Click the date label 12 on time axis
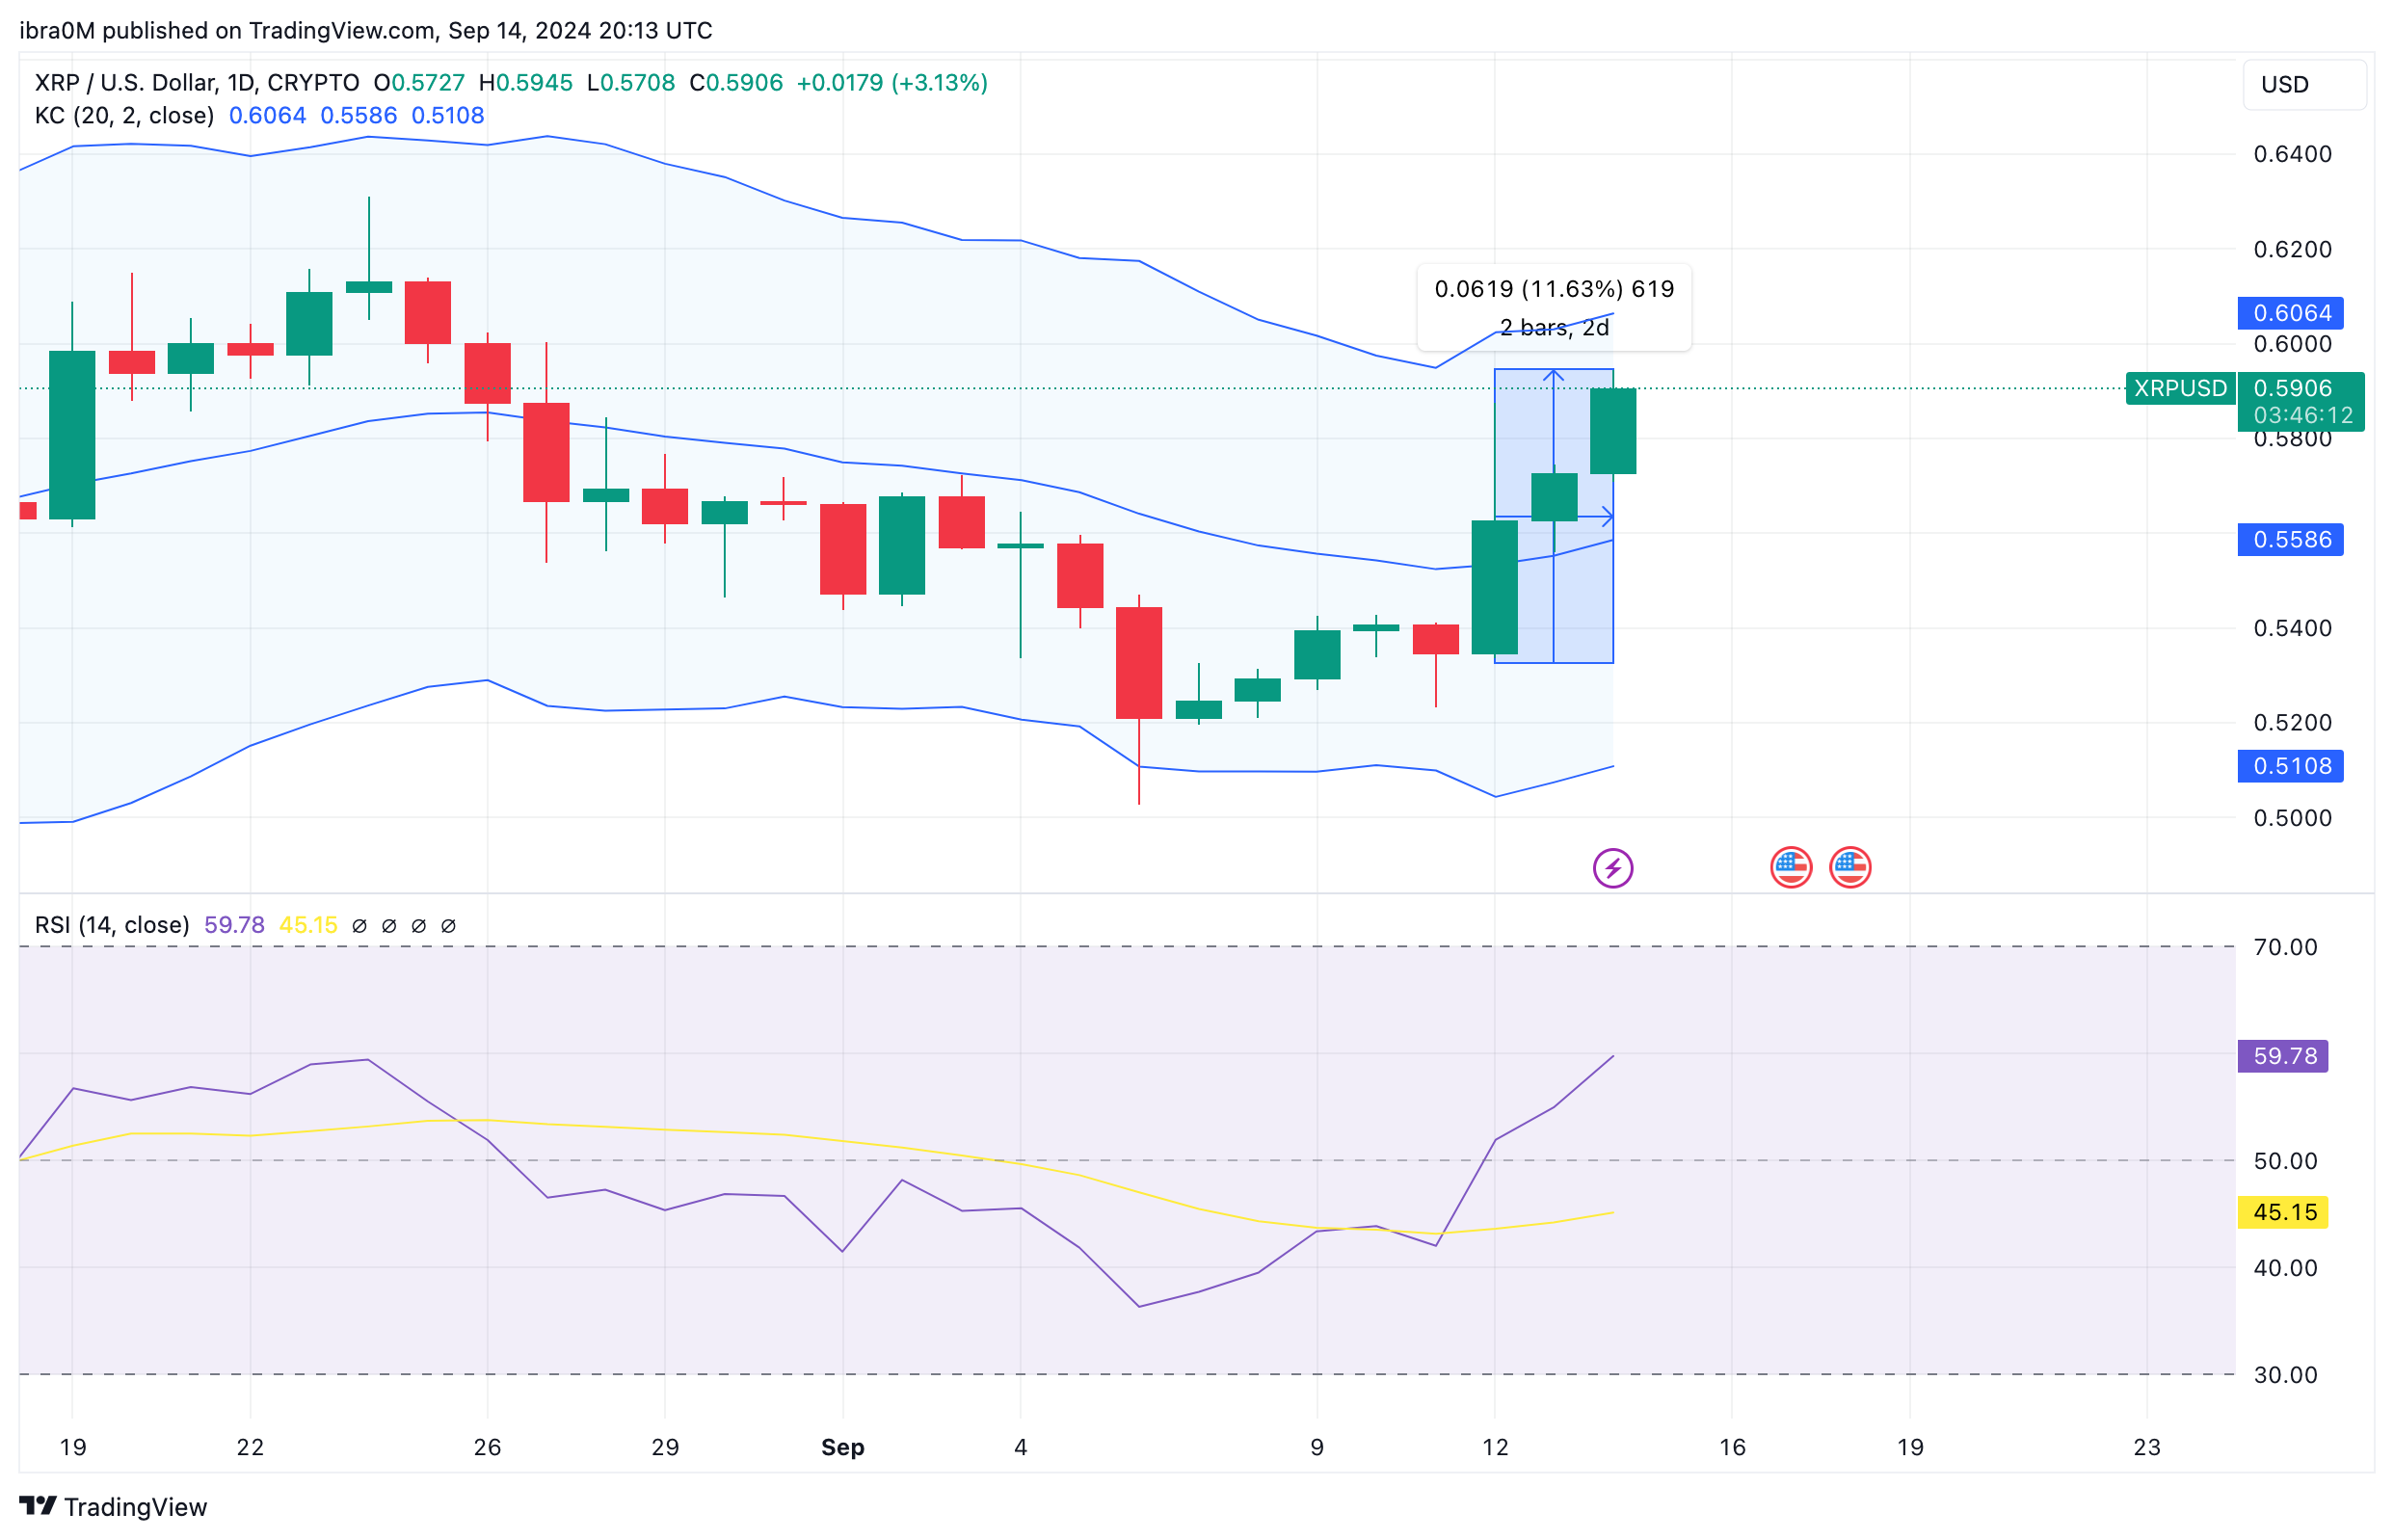 [x=1494, y=1446]
